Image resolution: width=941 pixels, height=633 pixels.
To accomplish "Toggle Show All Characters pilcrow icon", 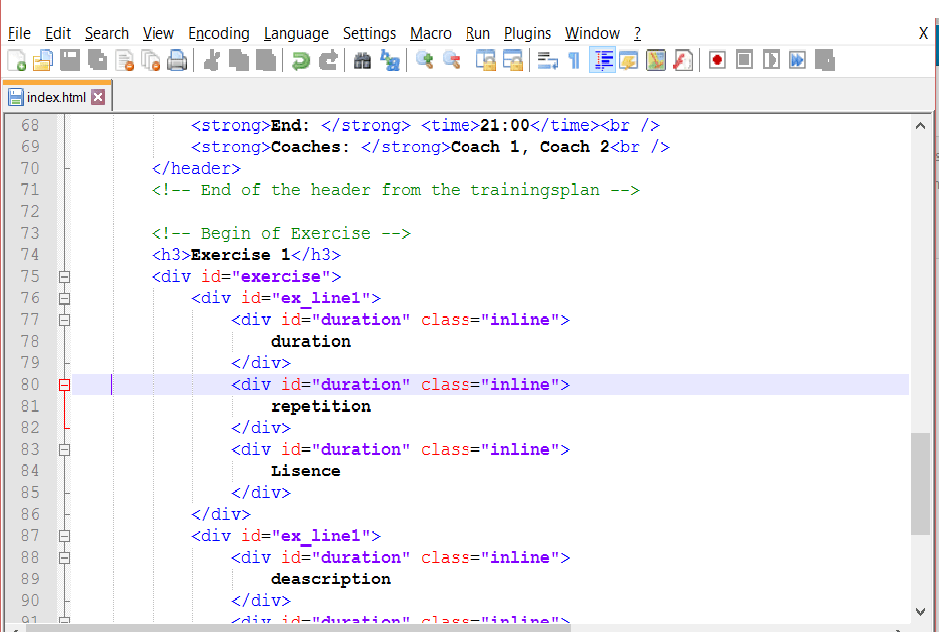I will click(x=574, y=61).
